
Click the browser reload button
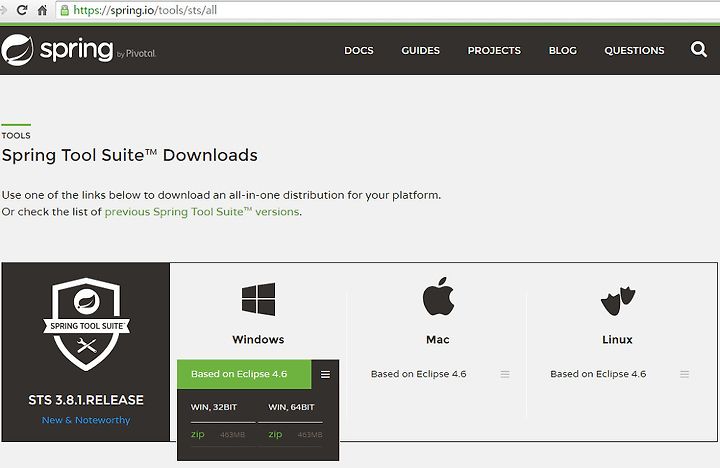22,10
